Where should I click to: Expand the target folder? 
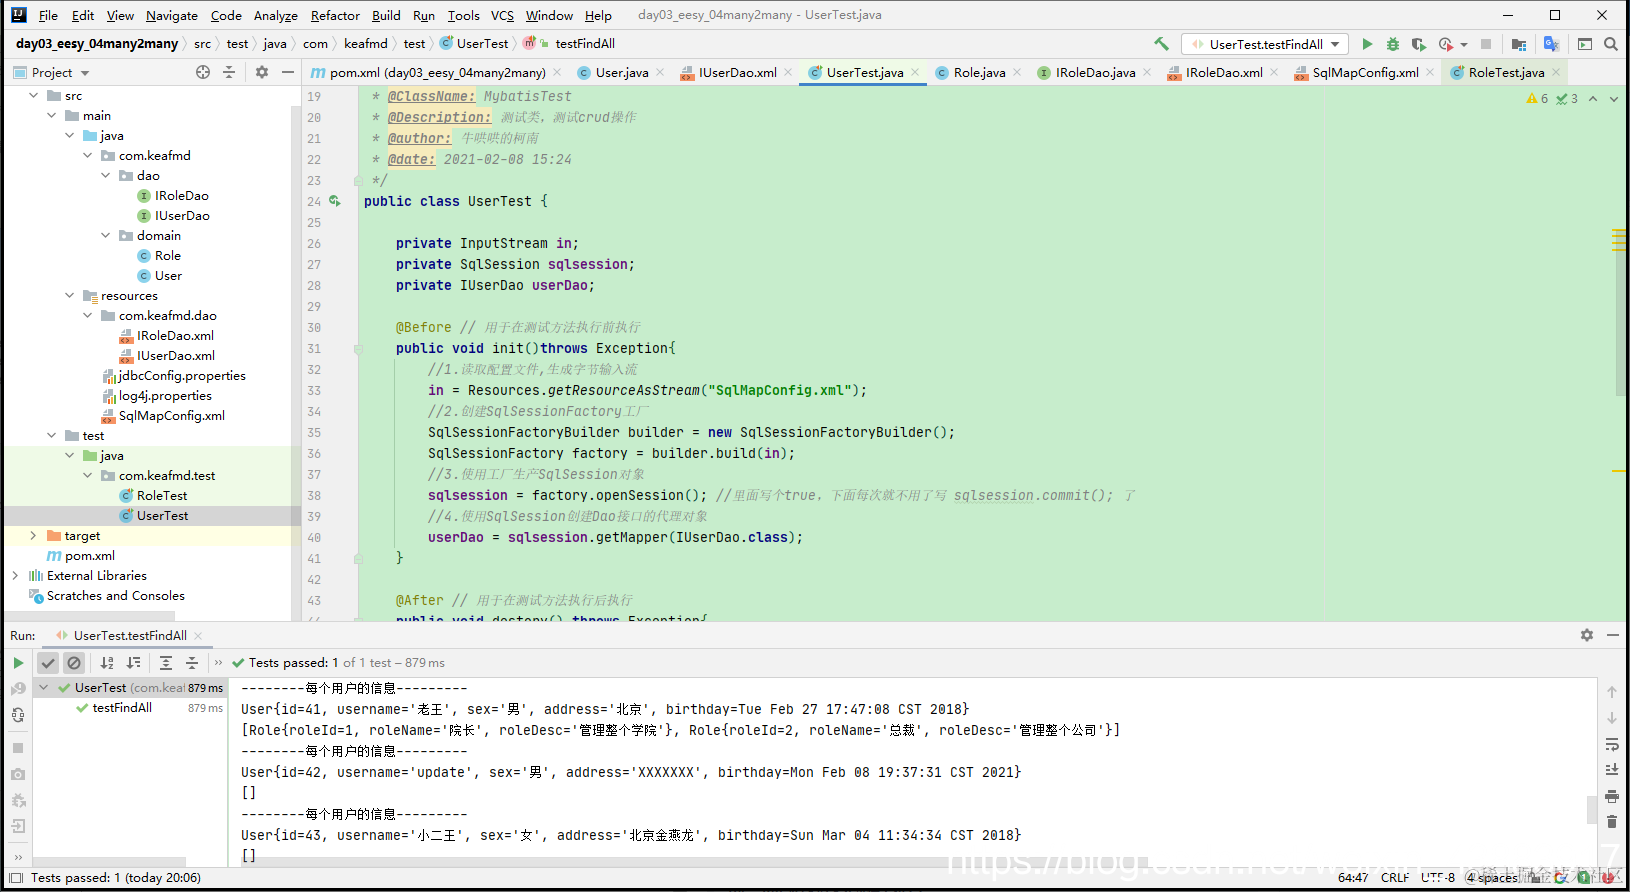33,536
